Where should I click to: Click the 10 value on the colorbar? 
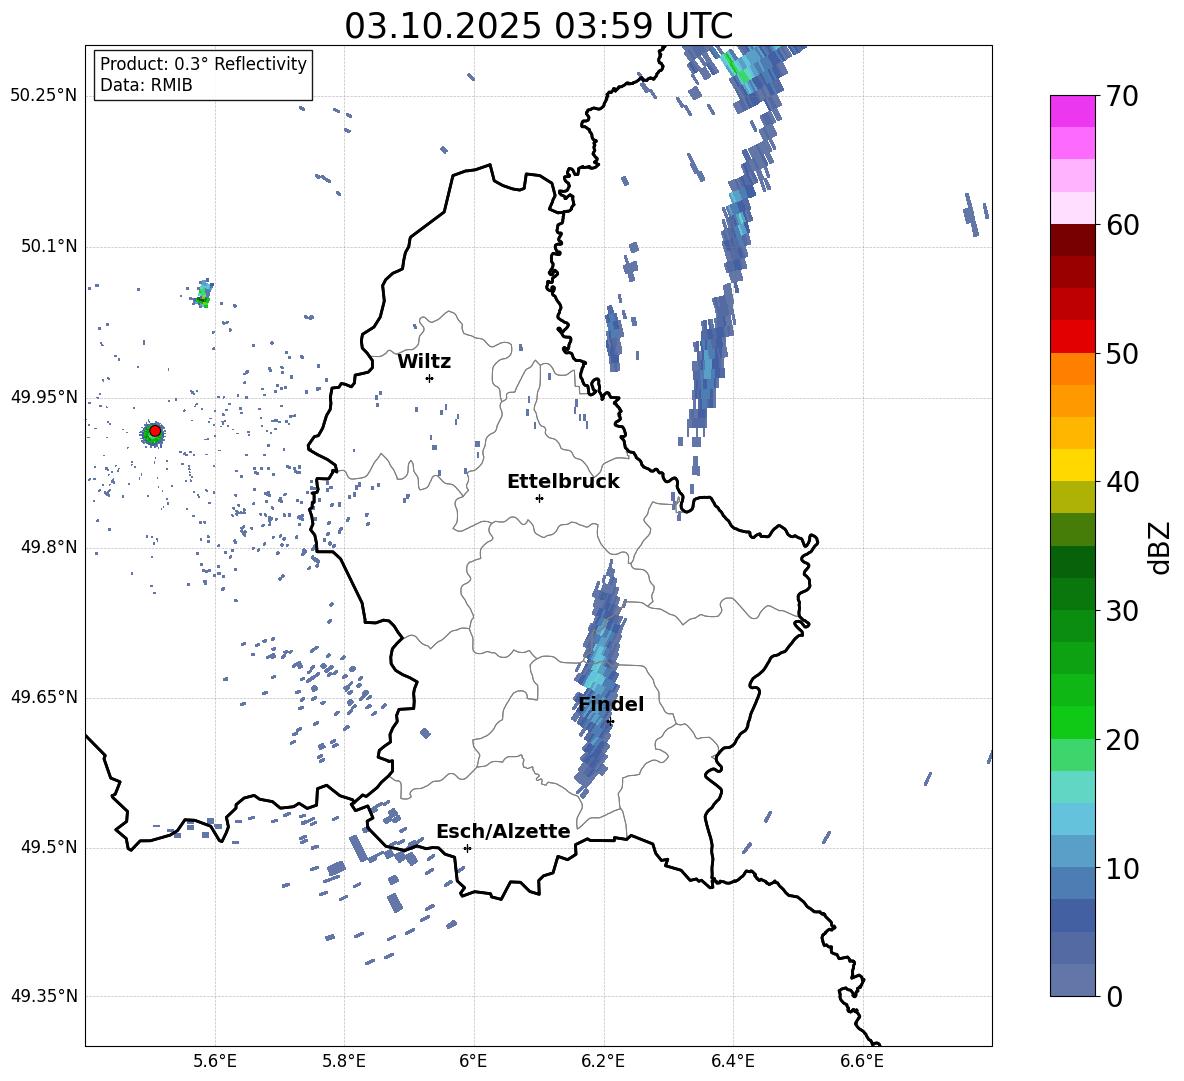(1122, 868)
